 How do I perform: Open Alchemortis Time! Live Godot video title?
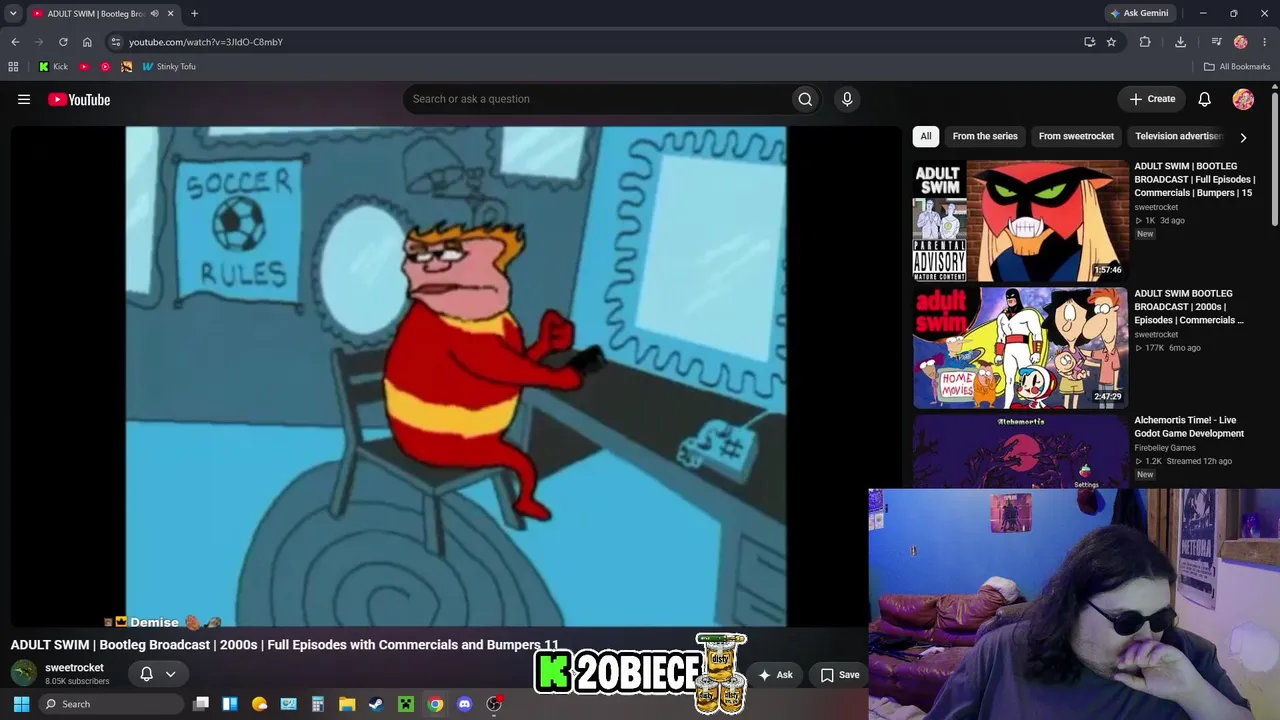tap(1189, 427)
